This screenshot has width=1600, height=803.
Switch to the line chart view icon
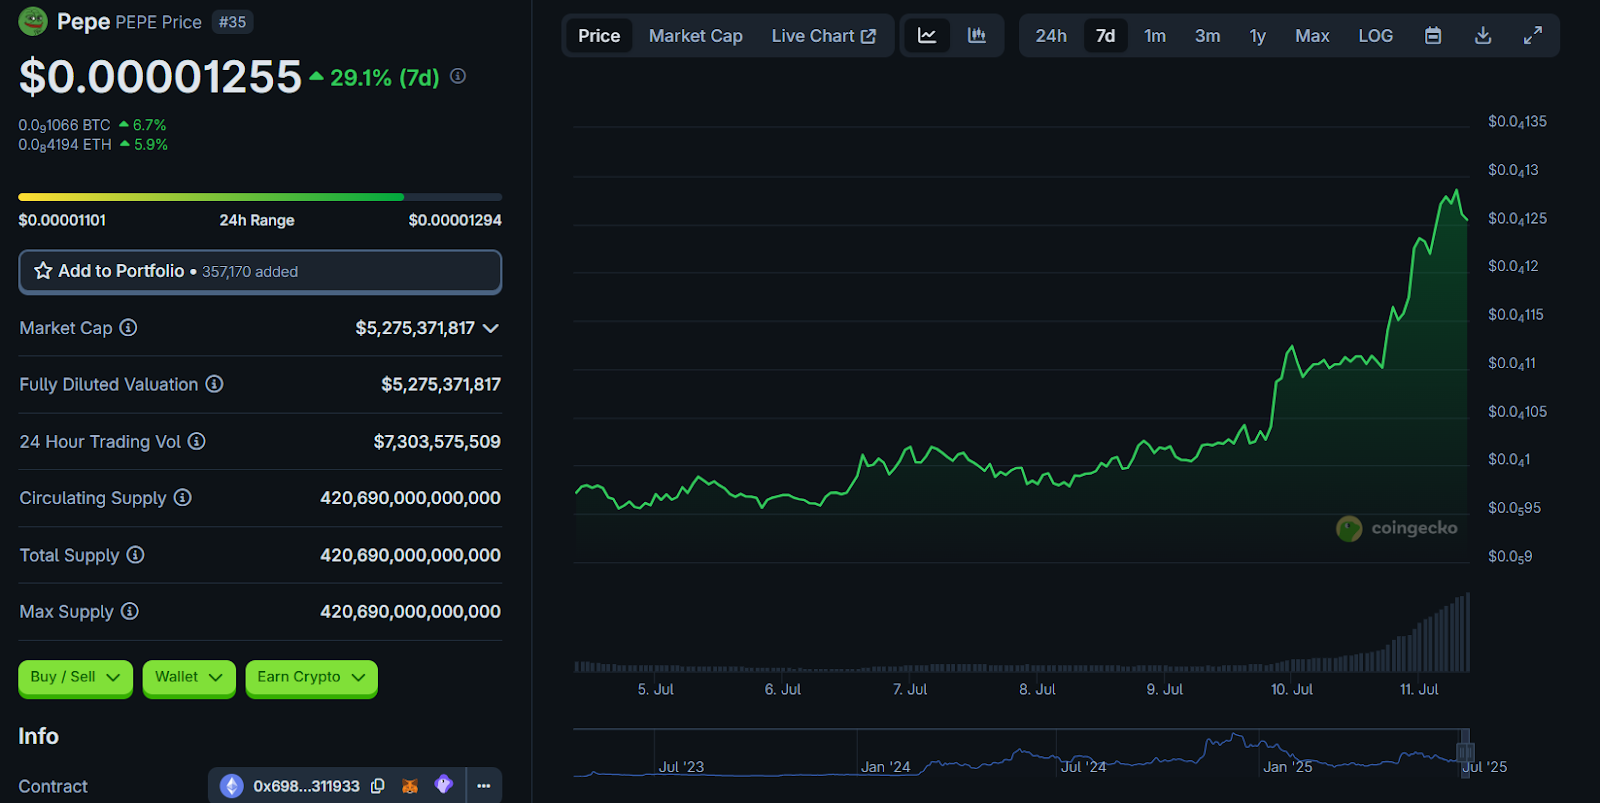click(x=927, y=36)
